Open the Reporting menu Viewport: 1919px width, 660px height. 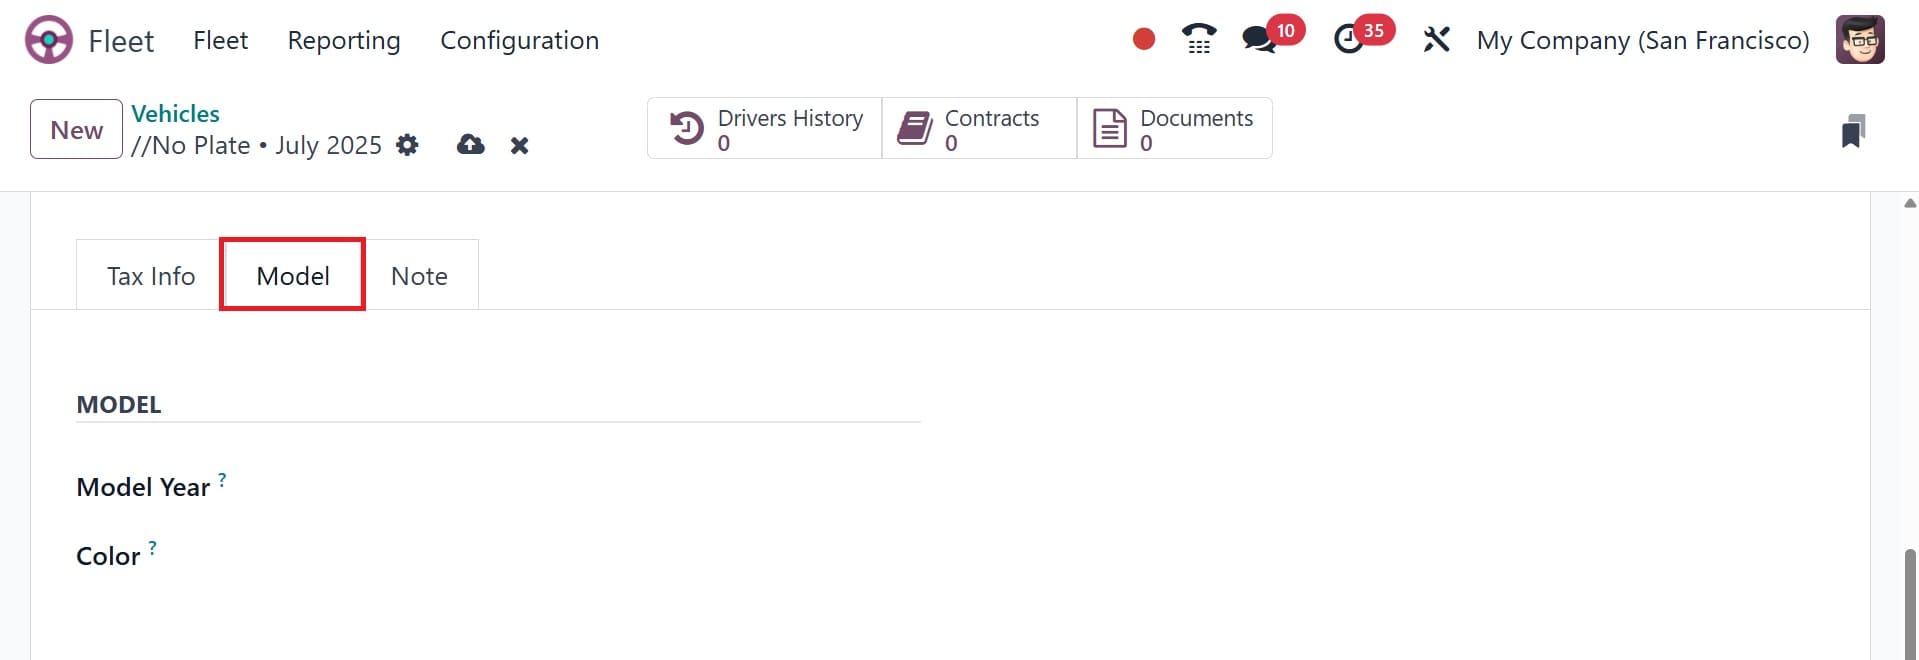(x=344, y=40)
